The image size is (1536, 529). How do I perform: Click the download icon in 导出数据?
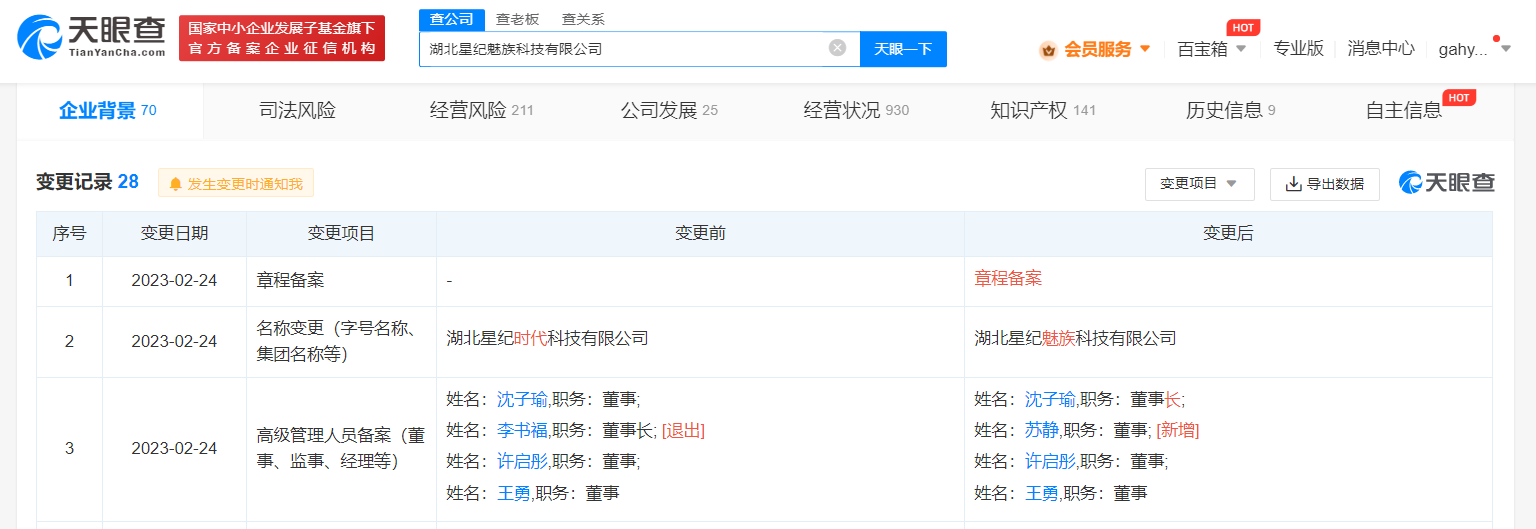tap(1293, 184)
